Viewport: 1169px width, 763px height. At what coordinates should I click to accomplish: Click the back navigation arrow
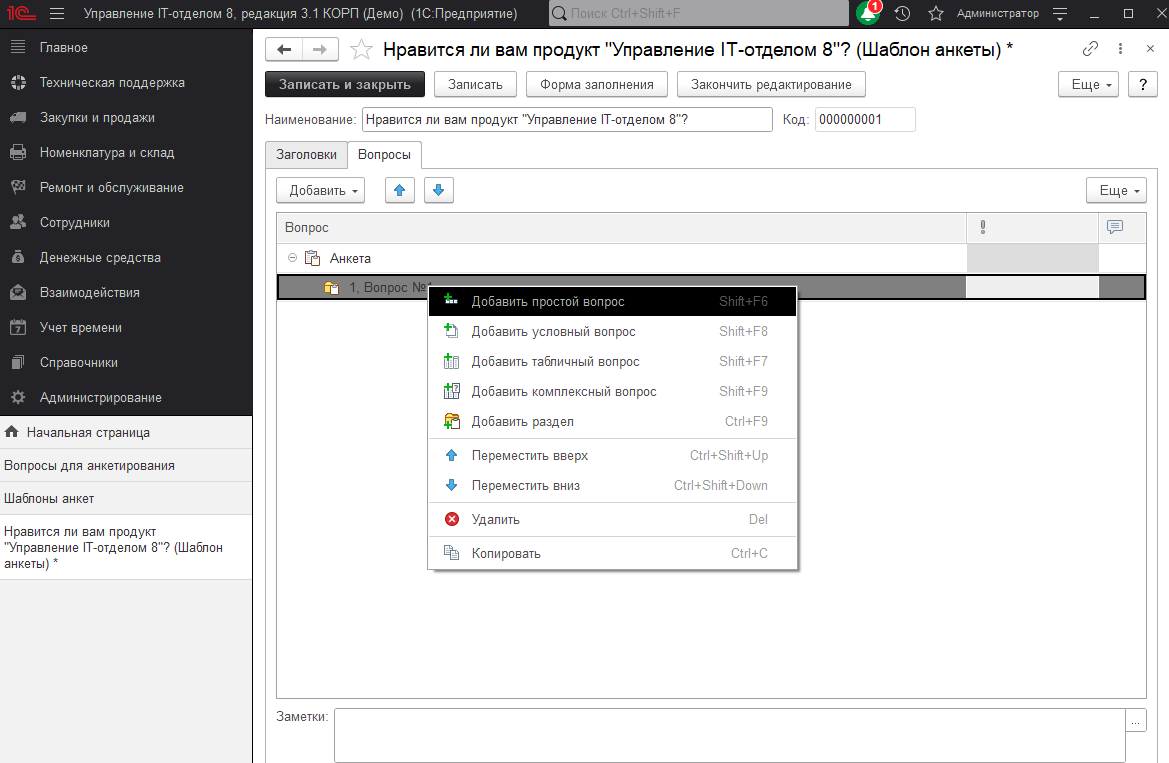(x=284, y=50)
